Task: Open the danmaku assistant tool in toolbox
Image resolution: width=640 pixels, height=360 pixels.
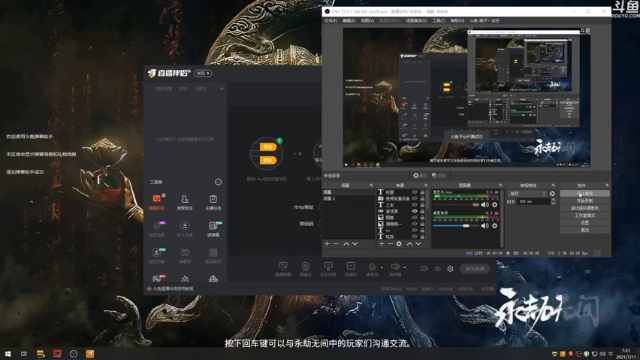Action: (157, 201)
